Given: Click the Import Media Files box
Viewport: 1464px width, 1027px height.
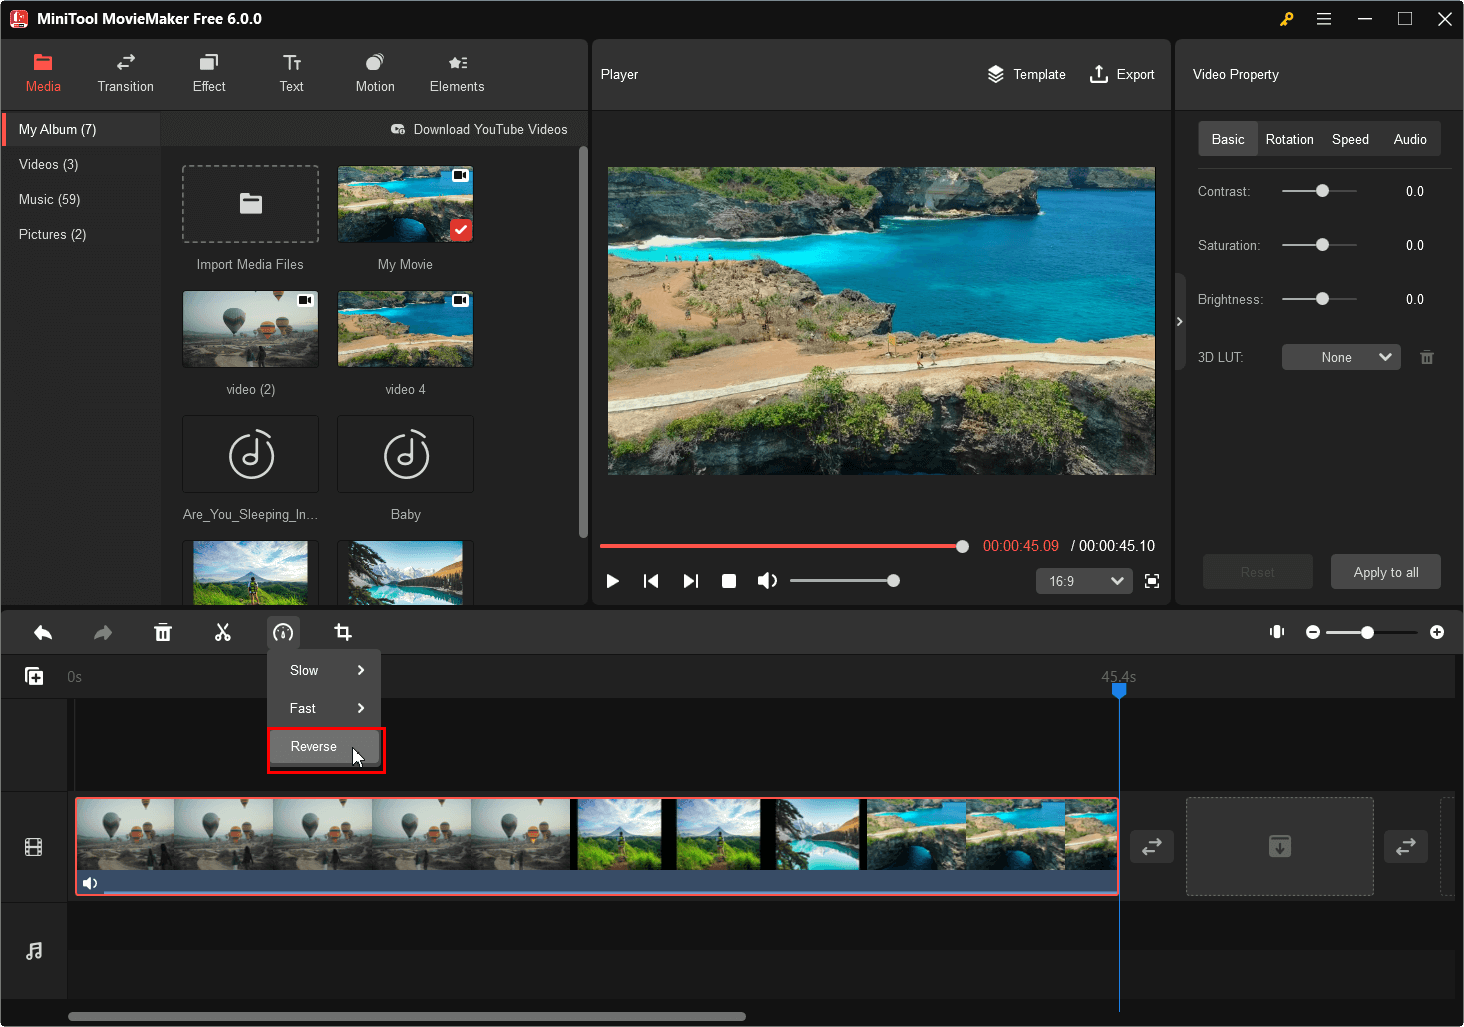Looking at the screenshot, I should coord(250,204).
